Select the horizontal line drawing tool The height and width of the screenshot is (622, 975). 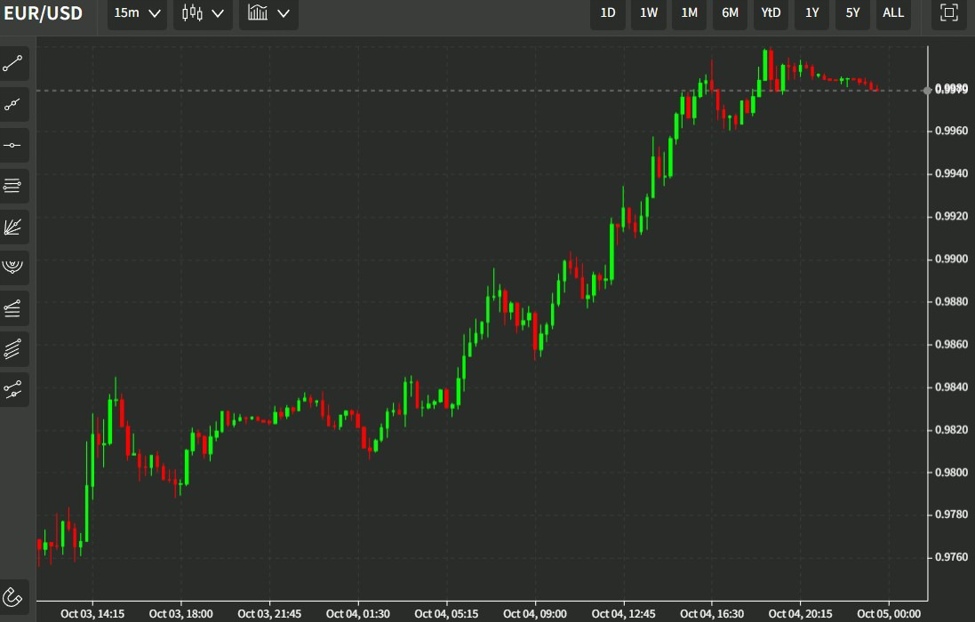click(13, 145)
